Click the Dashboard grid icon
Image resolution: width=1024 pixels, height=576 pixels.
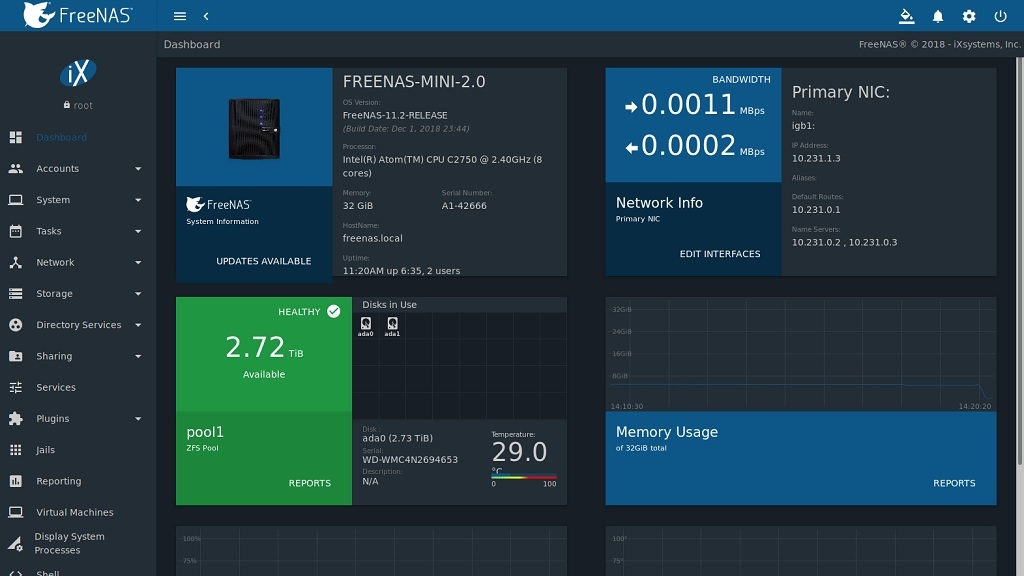point(16,137)
